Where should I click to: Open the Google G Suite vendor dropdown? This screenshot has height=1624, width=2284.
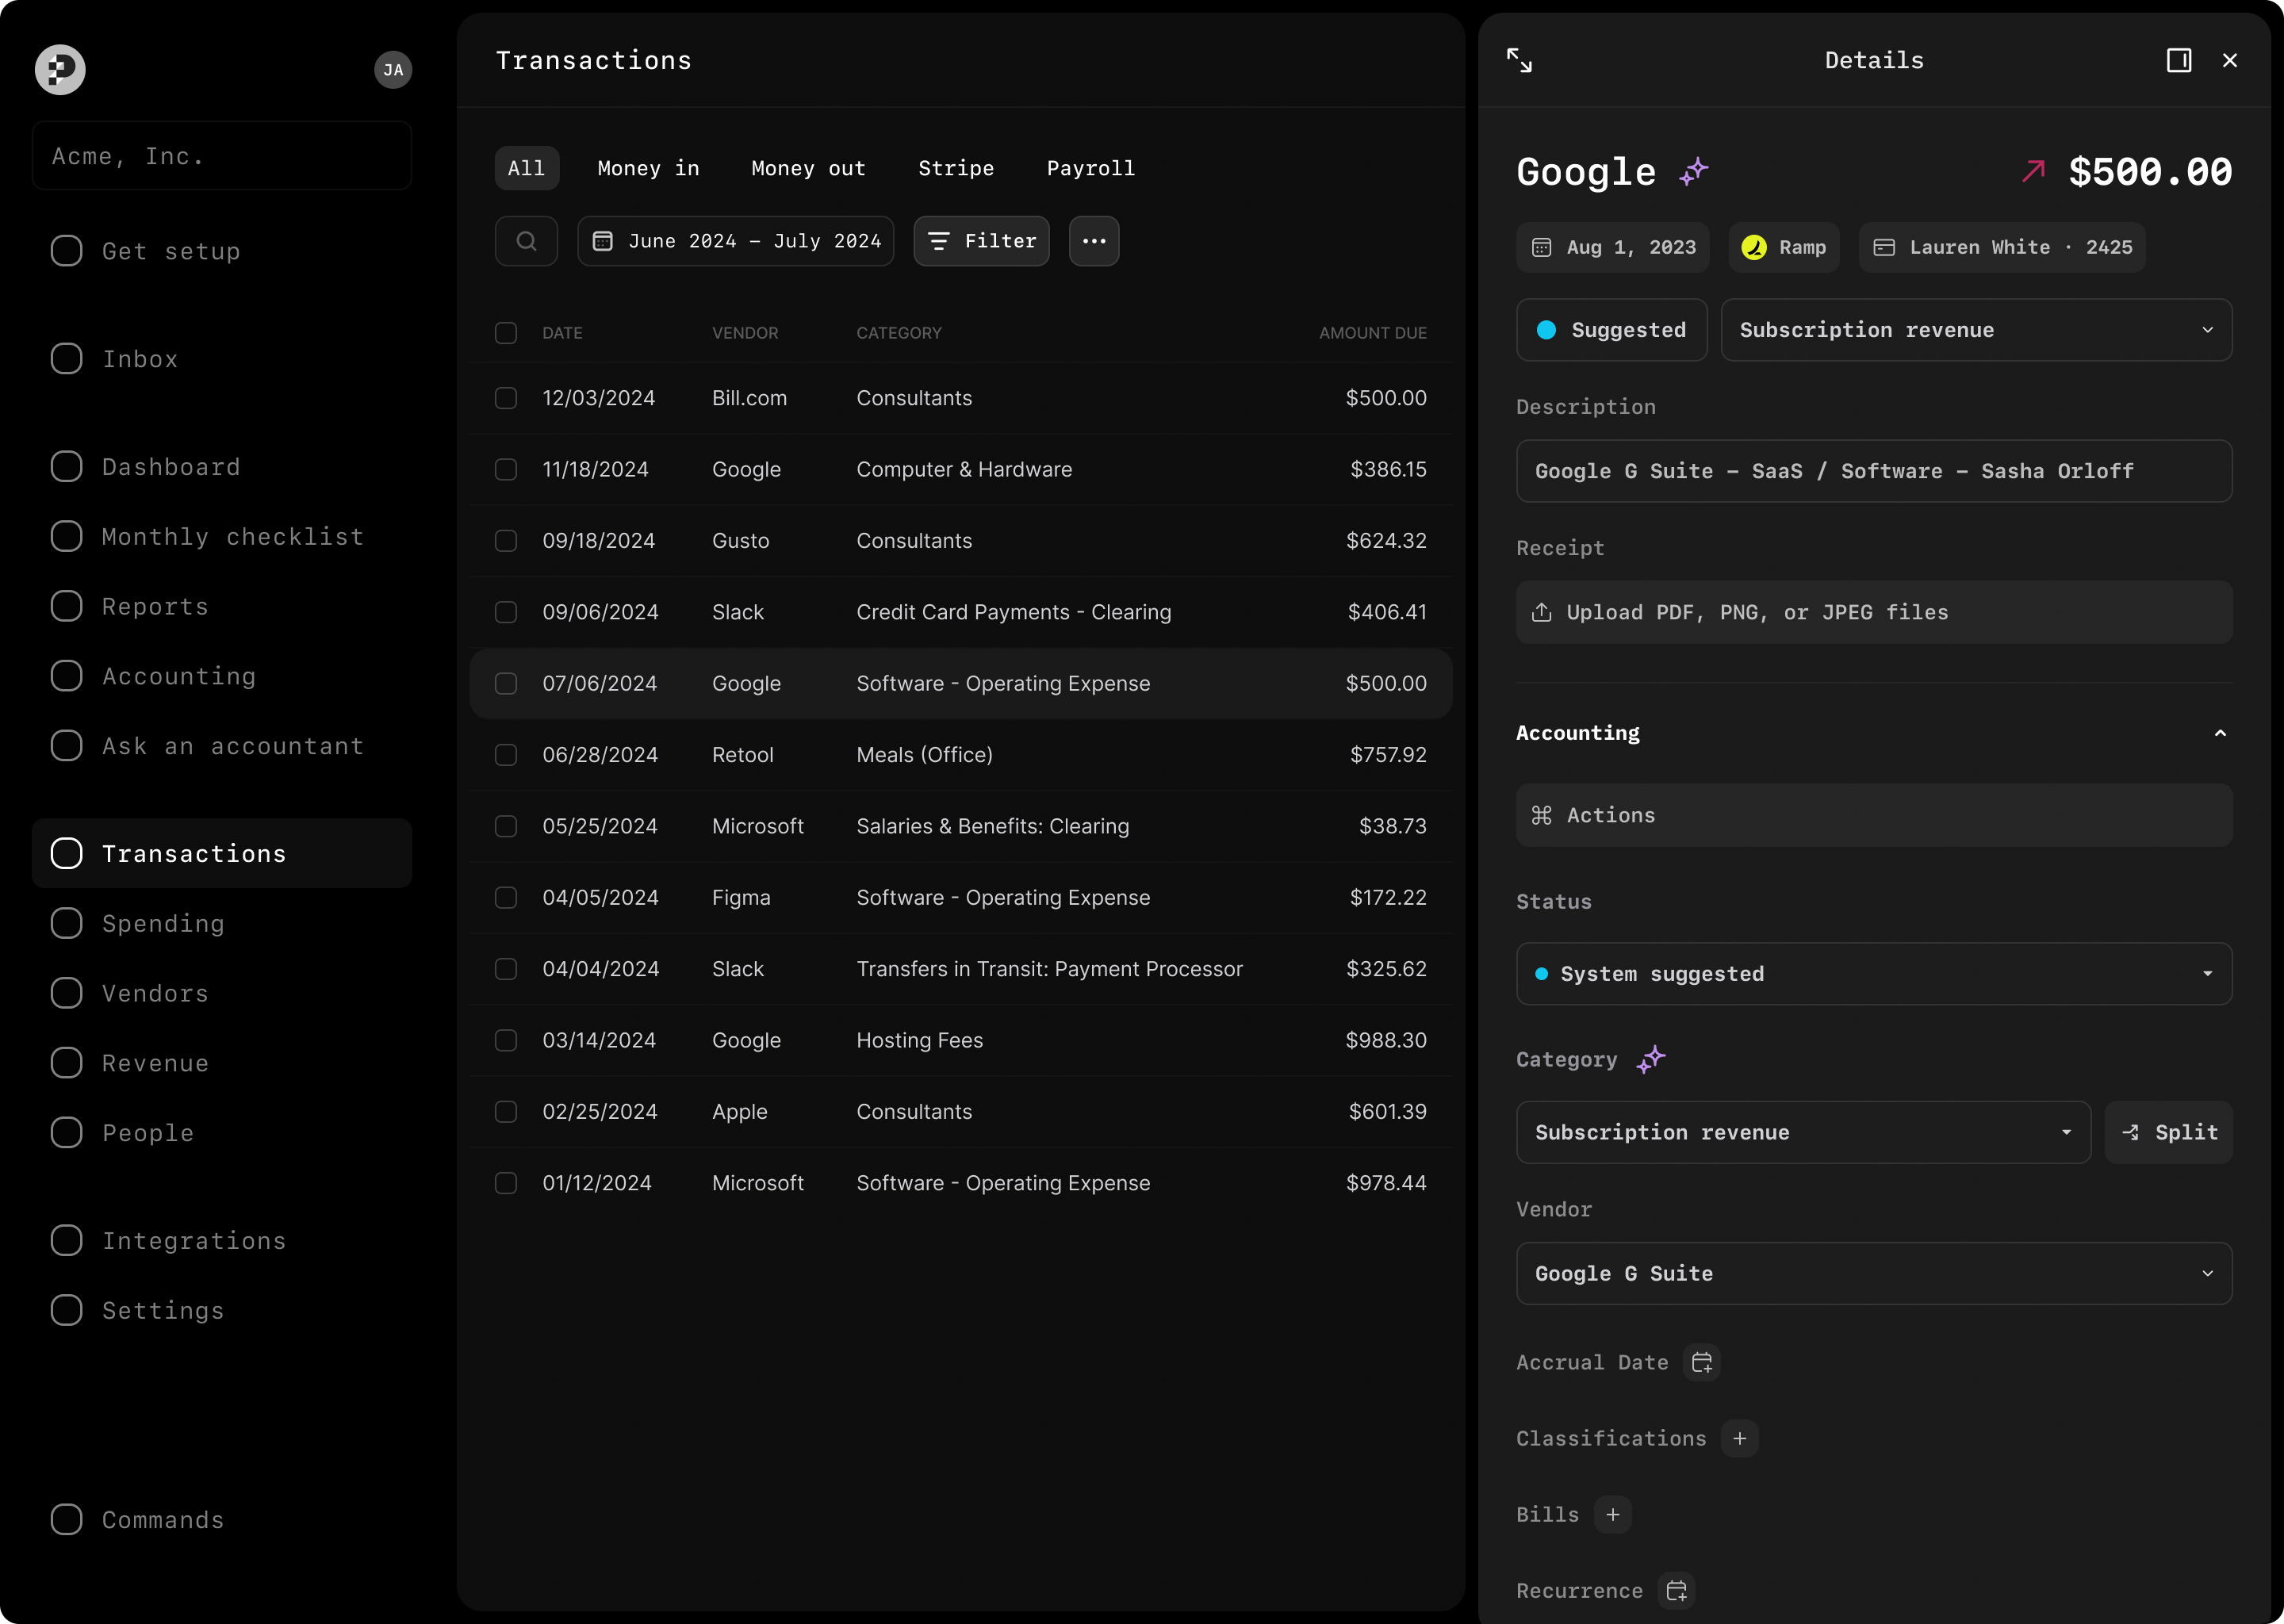click(1873, 1273)
